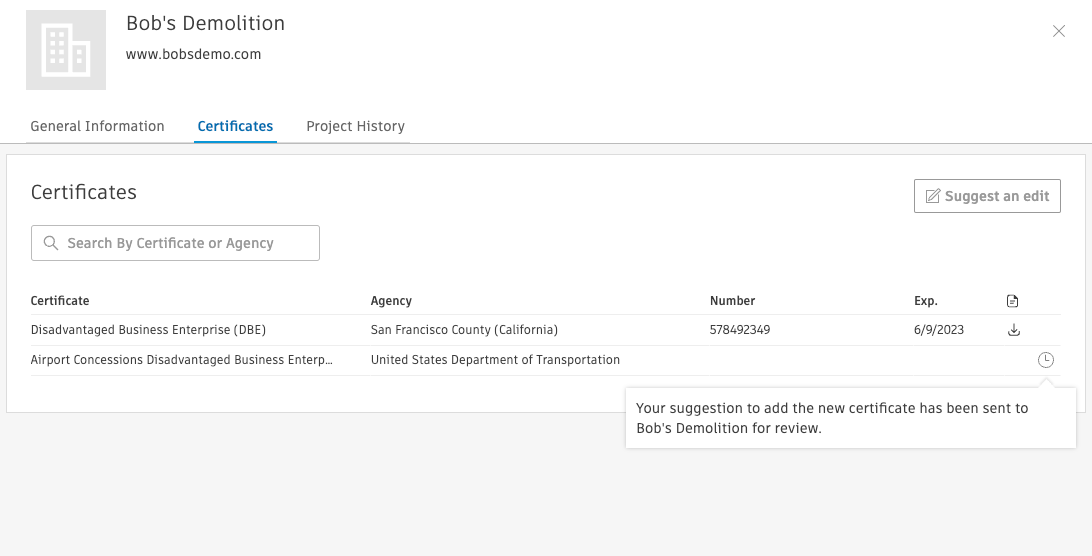Image resolution: width=1092 pixels, height=556 pixels.
Task: Close the Bob's Demolition company panel
Action: tap(1059, 31)
